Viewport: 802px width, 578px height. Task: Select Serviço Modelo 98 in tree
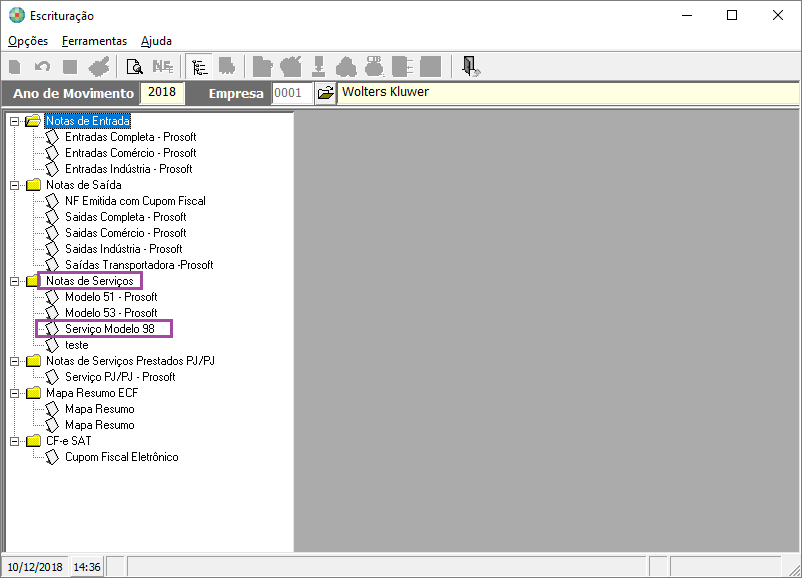click(109, 329)
